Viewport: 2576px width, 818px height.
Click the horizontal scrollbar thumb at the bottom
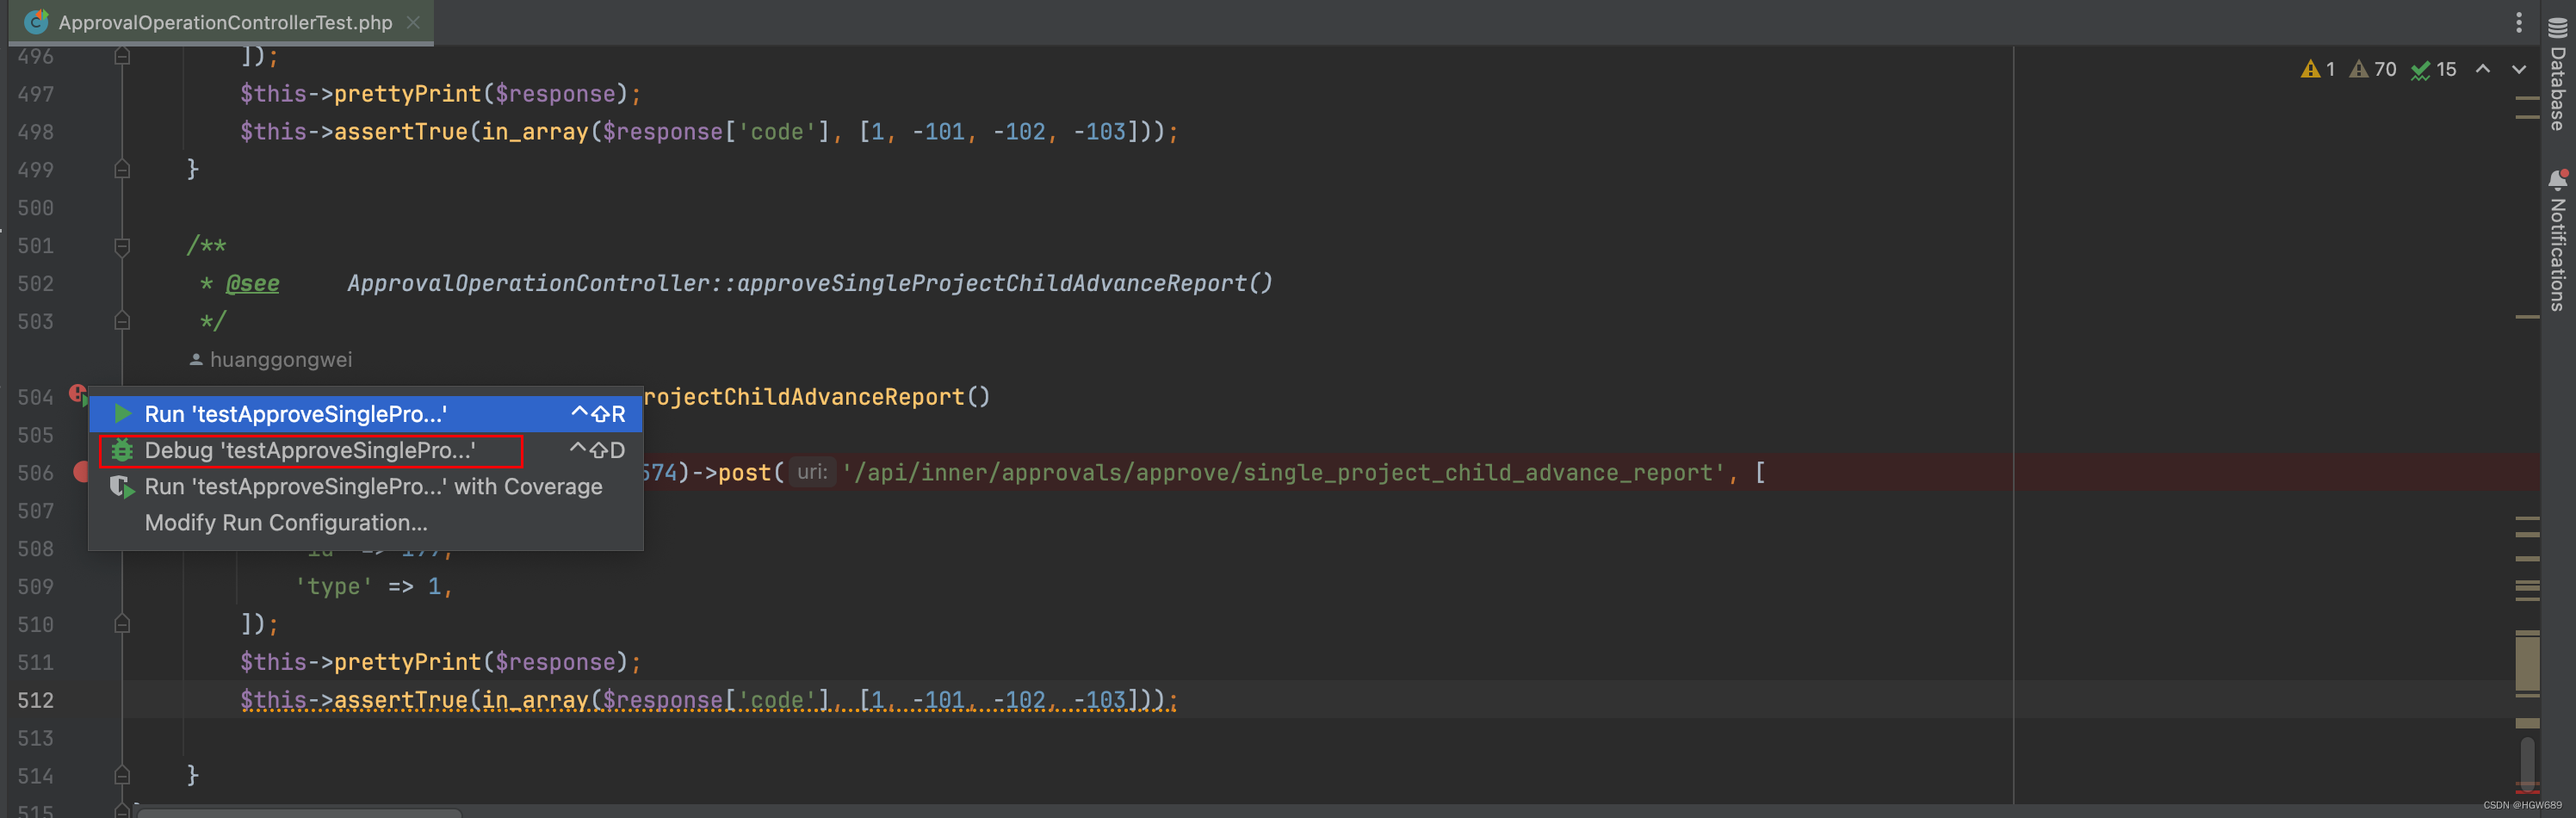[299, 812]
